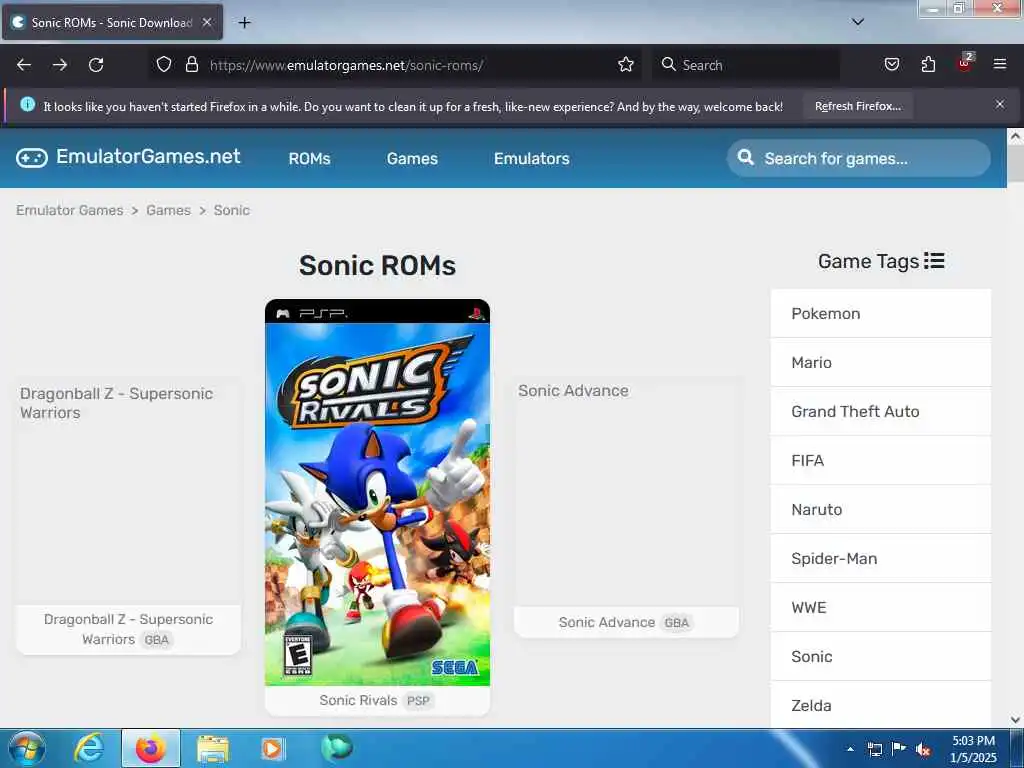Open the uBlock Origin extension icon

[x=965, y=63]
